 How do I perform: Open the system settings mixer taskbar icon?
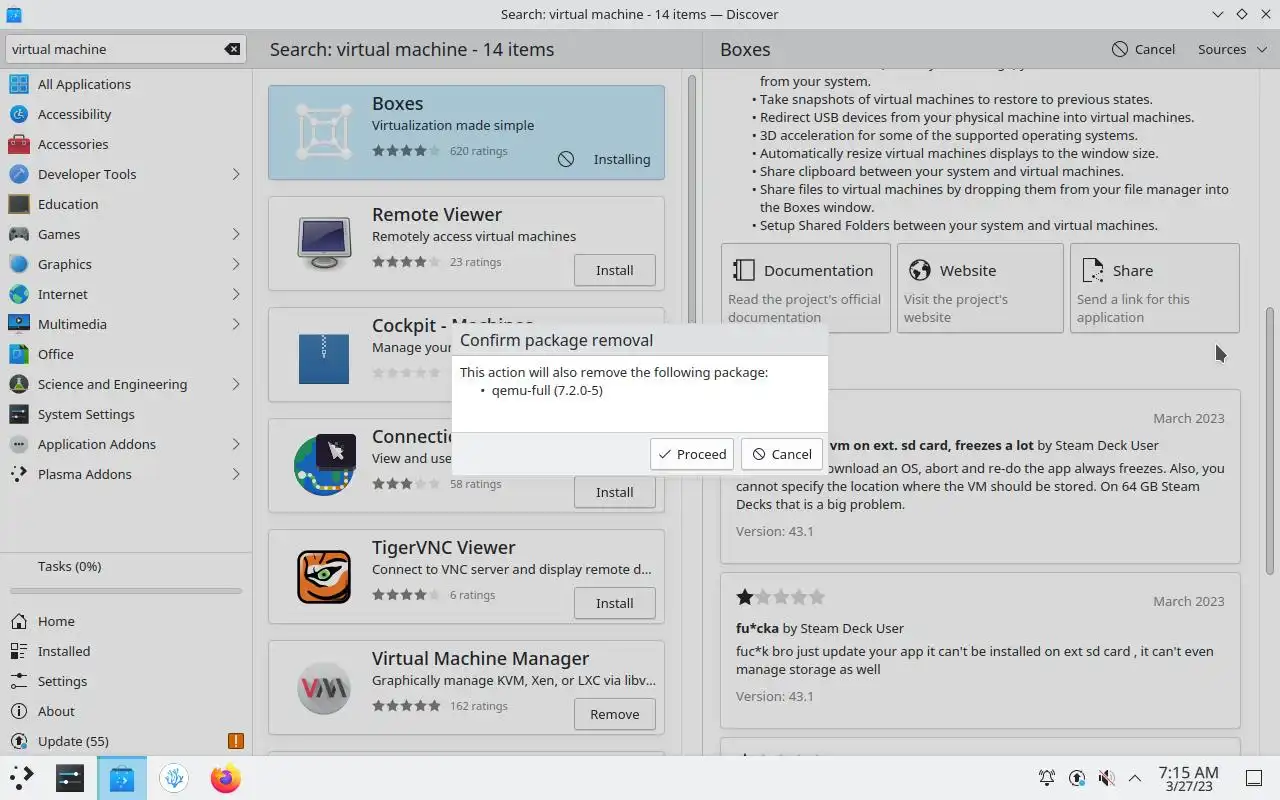(70, 777)
